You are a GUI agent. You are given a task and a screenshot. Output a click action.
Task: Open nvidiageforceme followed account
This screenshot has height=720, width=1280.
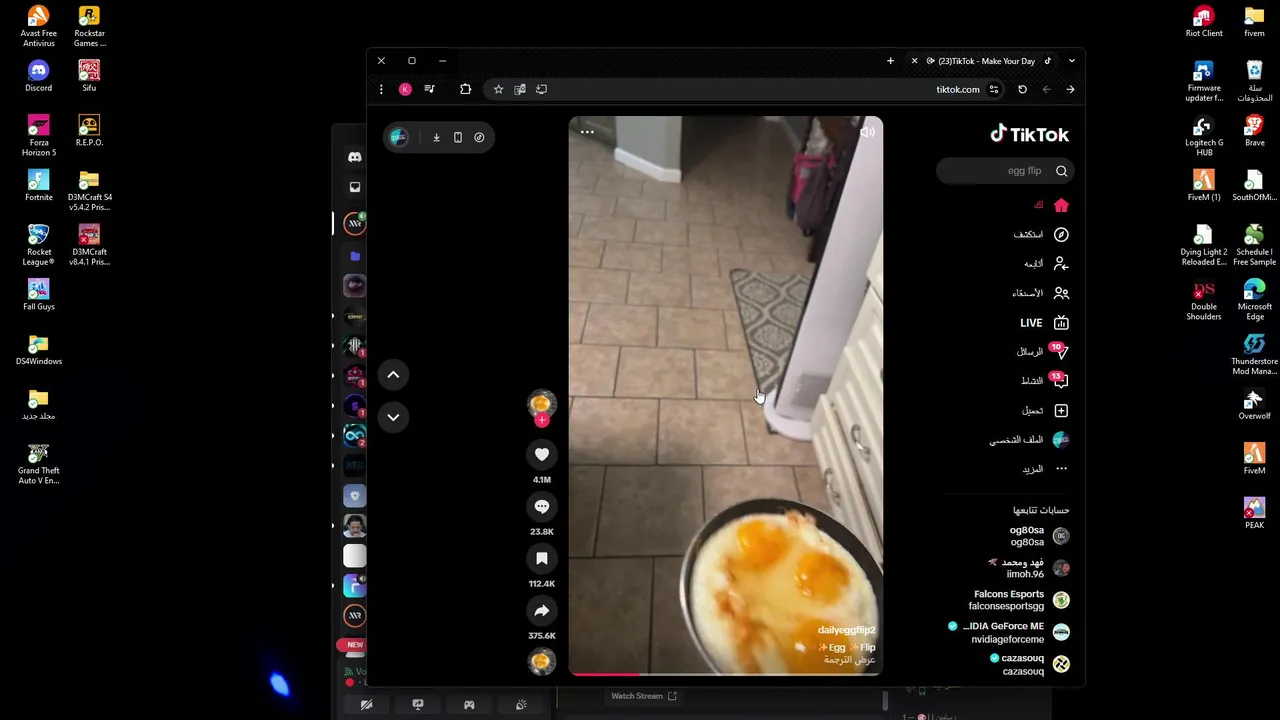[x=1010, y=632]
